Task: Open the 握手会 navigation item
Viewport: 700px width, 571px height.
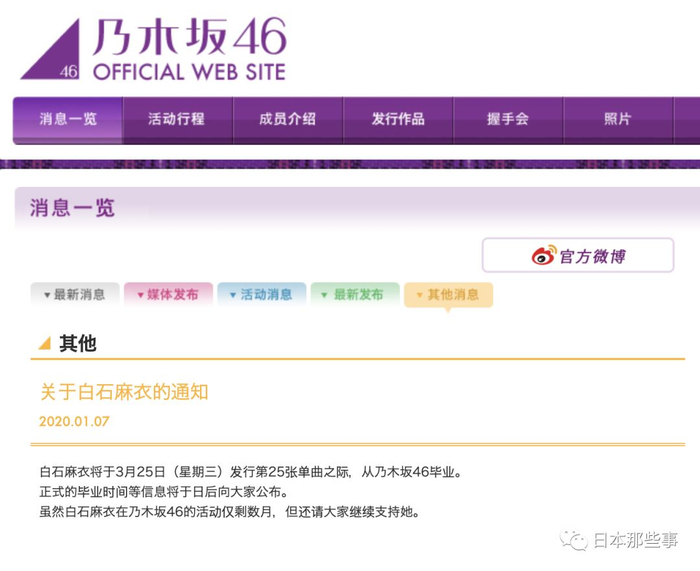Action: coord(508,120)
